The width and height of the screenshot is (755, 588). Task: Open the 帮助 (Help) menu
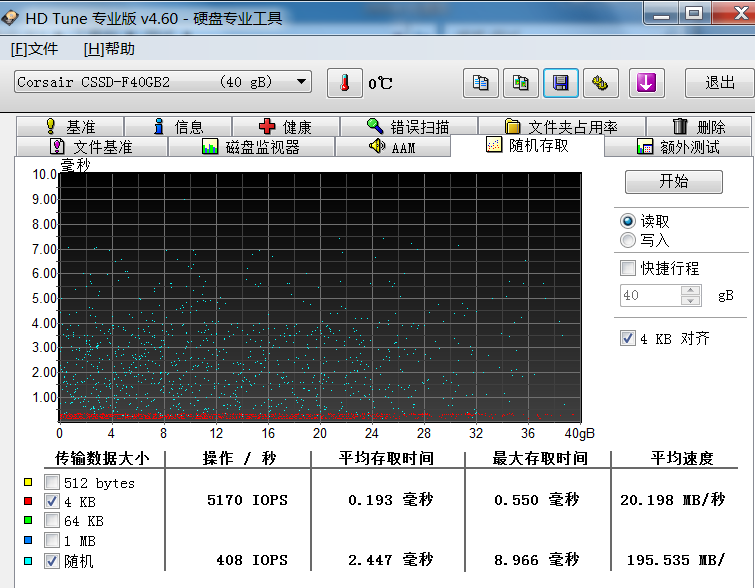click(109, 49)
